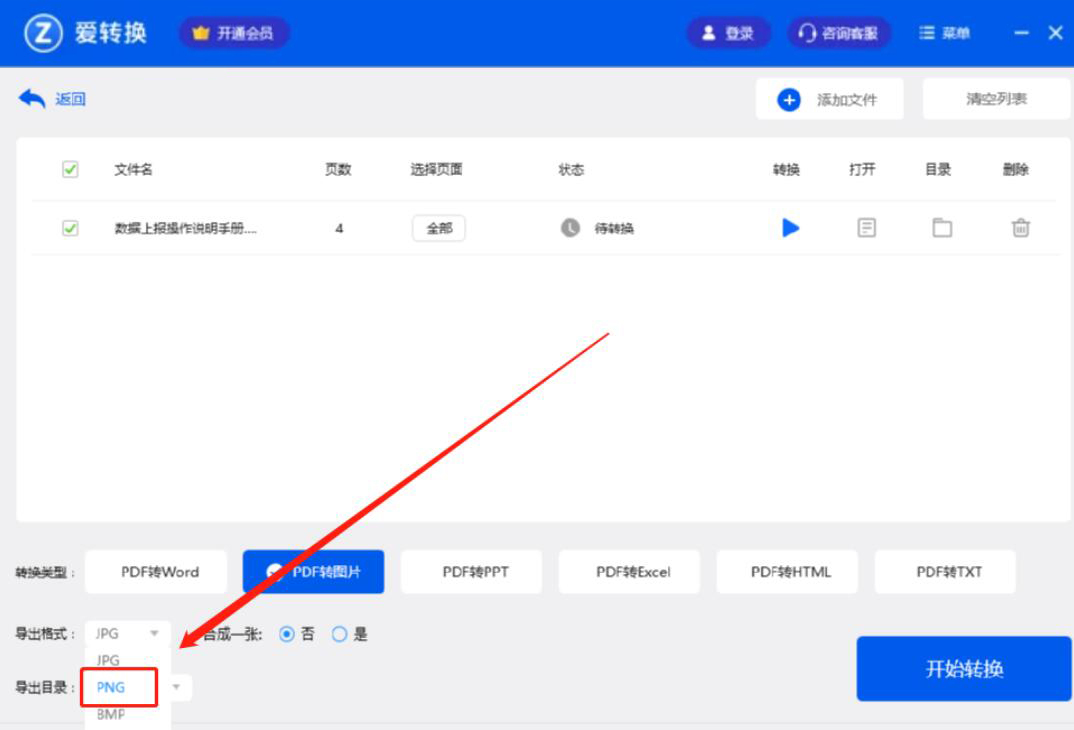Expand the 导出目录 dropdown arrow
The height and width of the screenshot is (730, 1074).
click(x=176, y=687)
